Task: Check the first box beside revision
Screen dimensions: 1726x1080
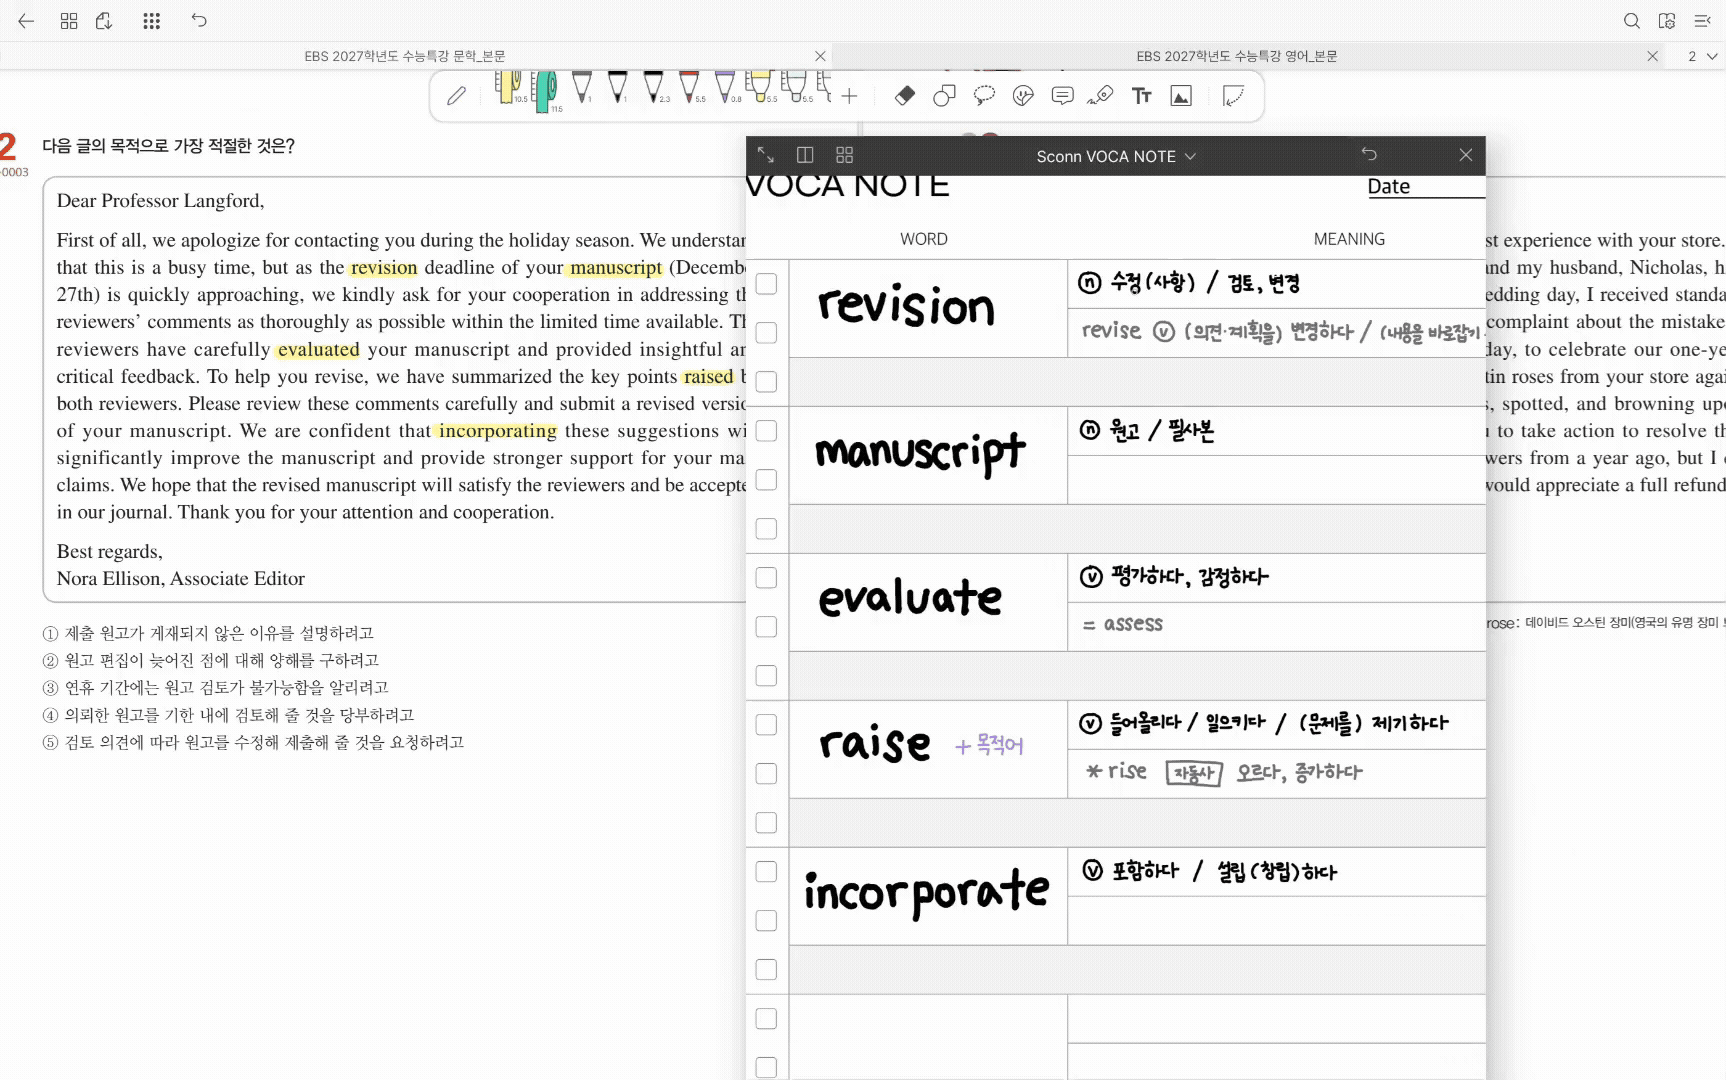Action: [767, 284]
